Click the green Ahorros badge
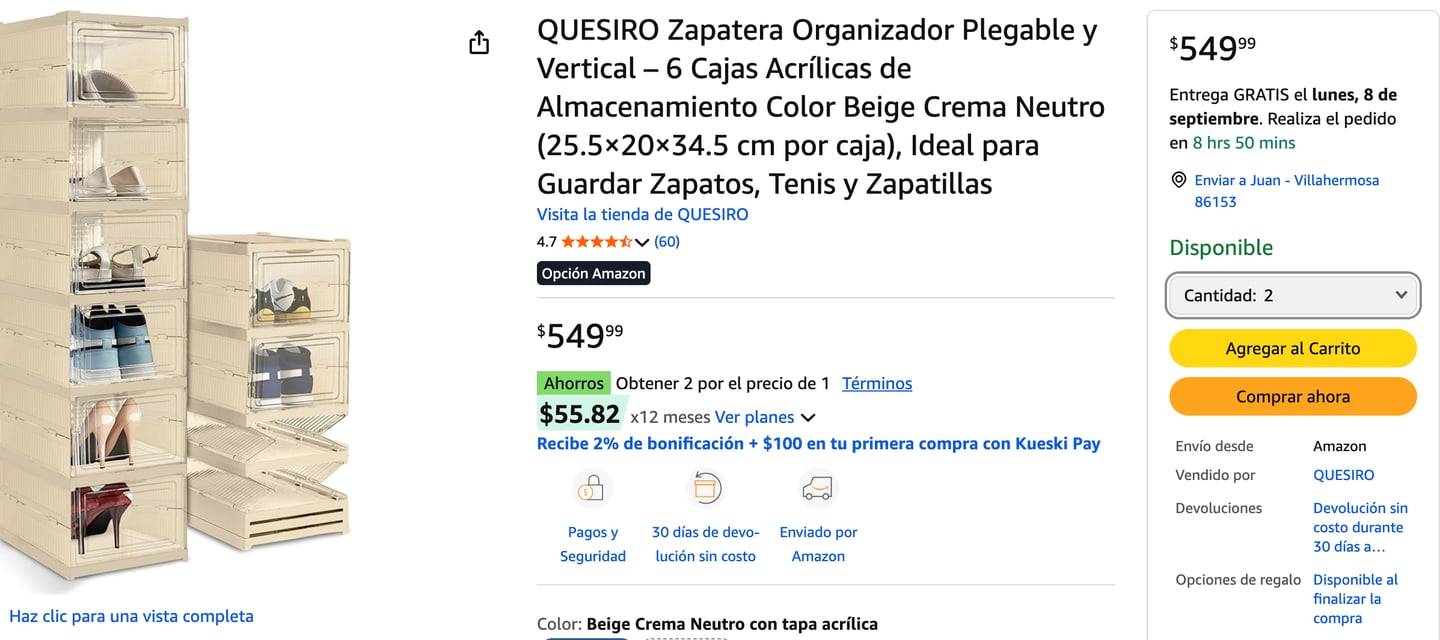This screenshot has width=1440, height=640. pos(574,383)
